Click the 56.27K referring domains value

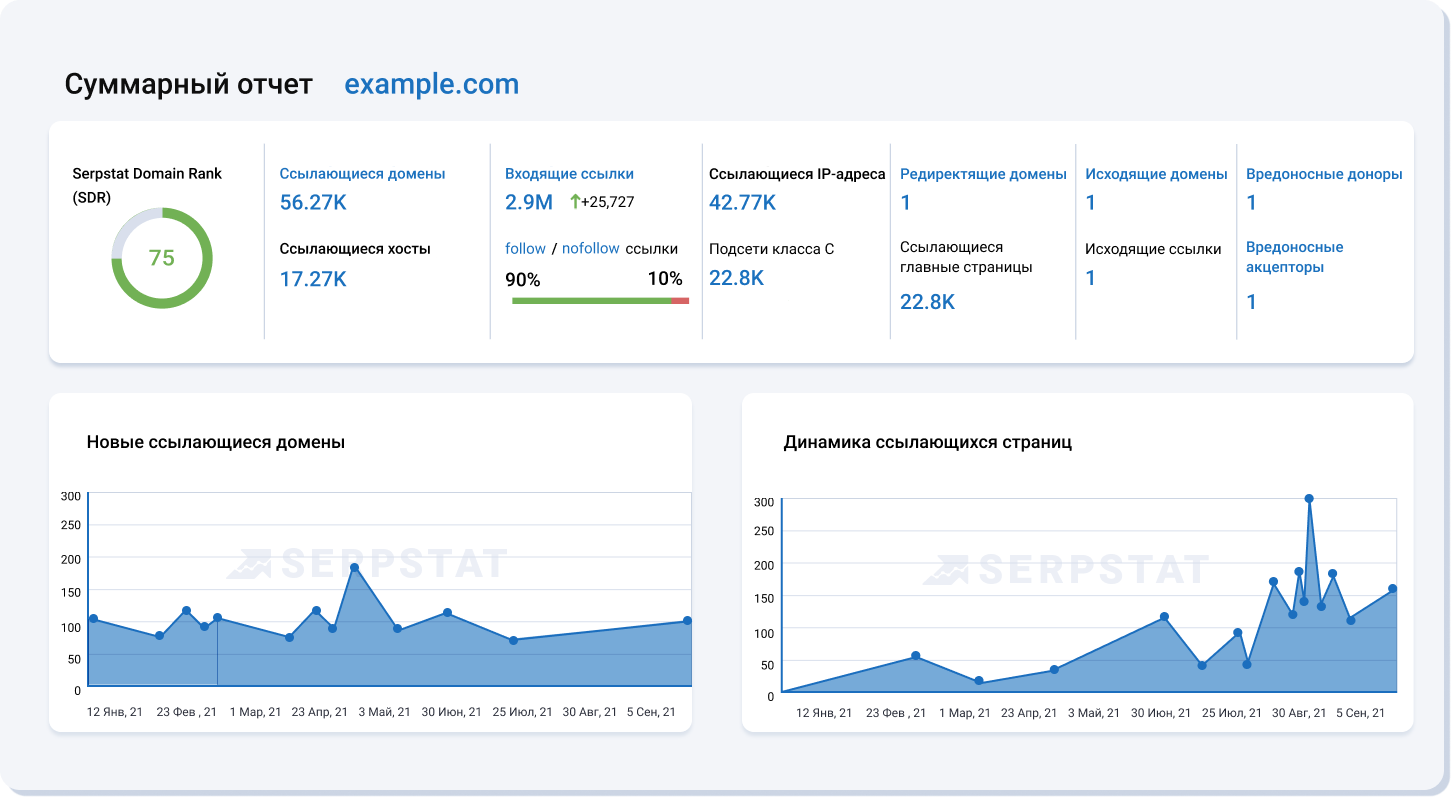312,203
